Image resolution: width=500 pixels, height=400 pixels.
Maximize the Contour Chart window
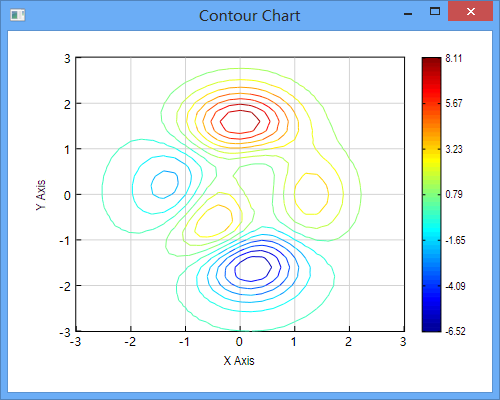pos(435,12)
